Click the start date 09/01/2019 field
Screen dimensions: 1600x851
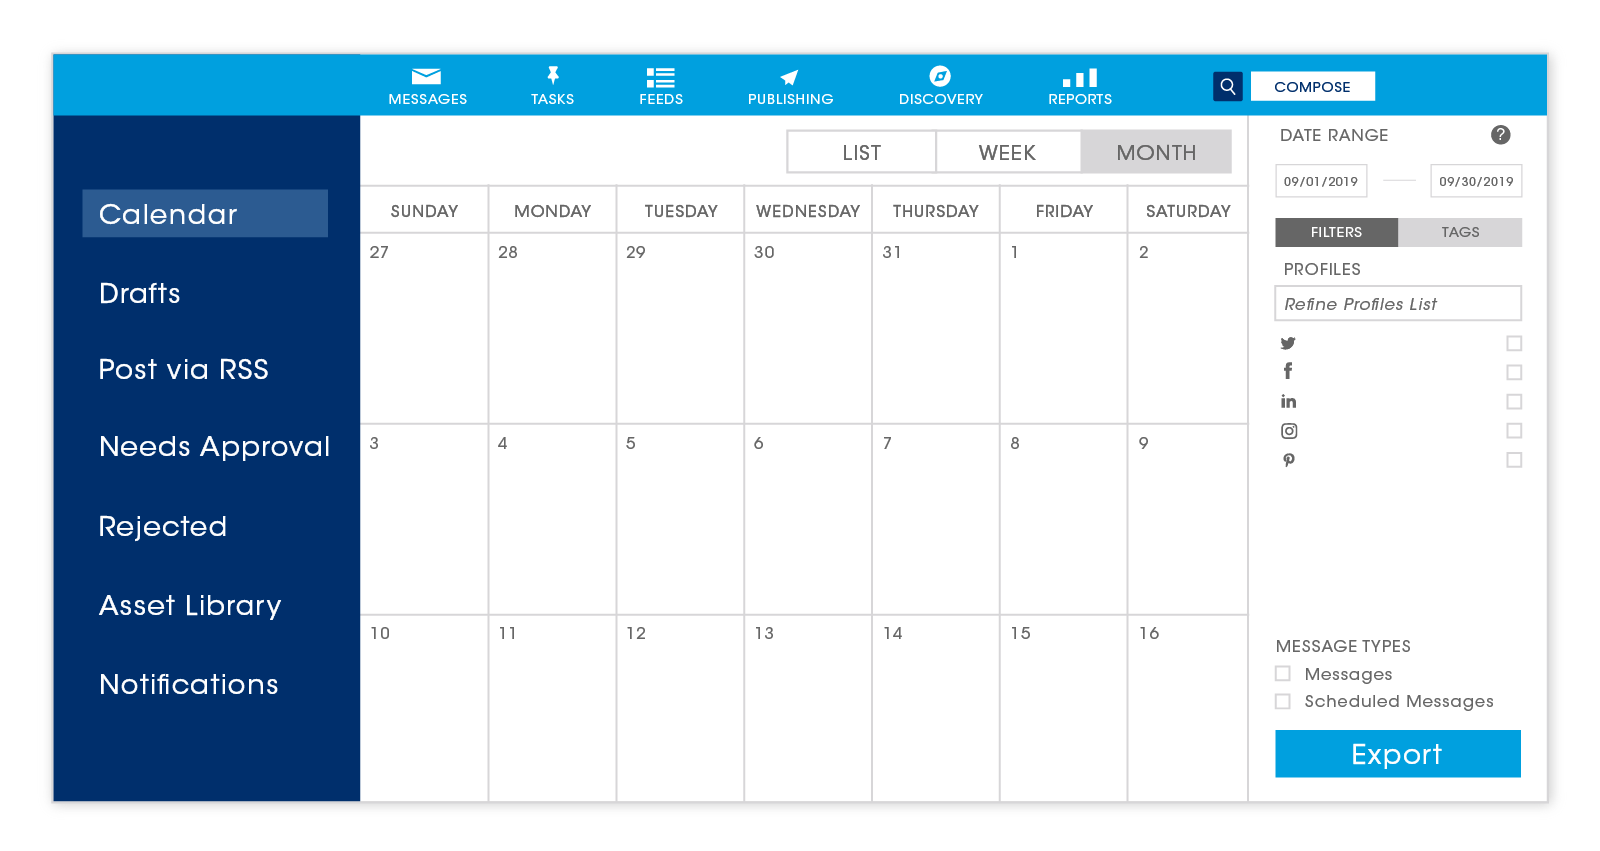click(x=1321, y=181)
